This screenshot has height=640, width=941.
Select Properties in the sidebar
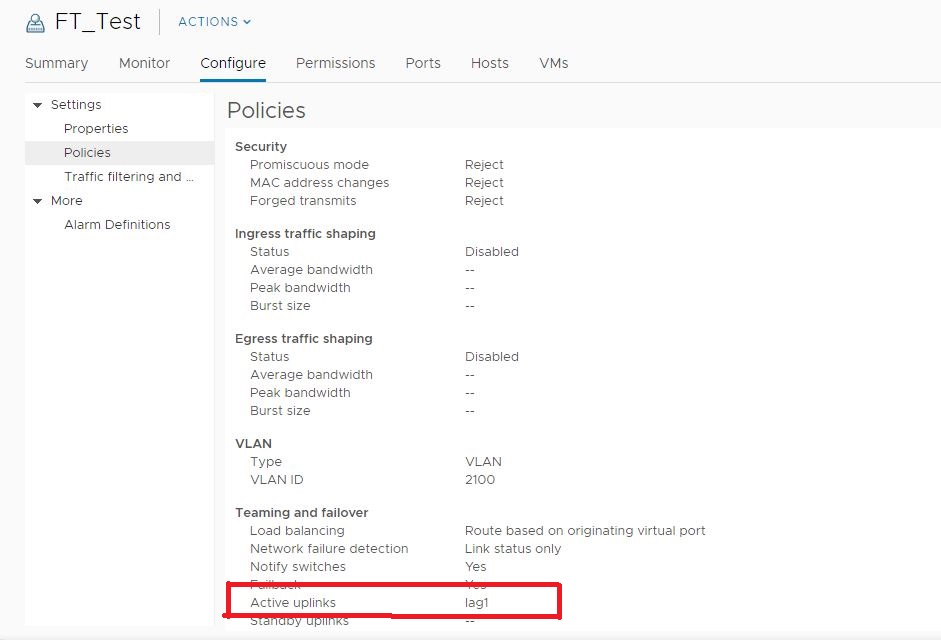[x=96, y=128]
